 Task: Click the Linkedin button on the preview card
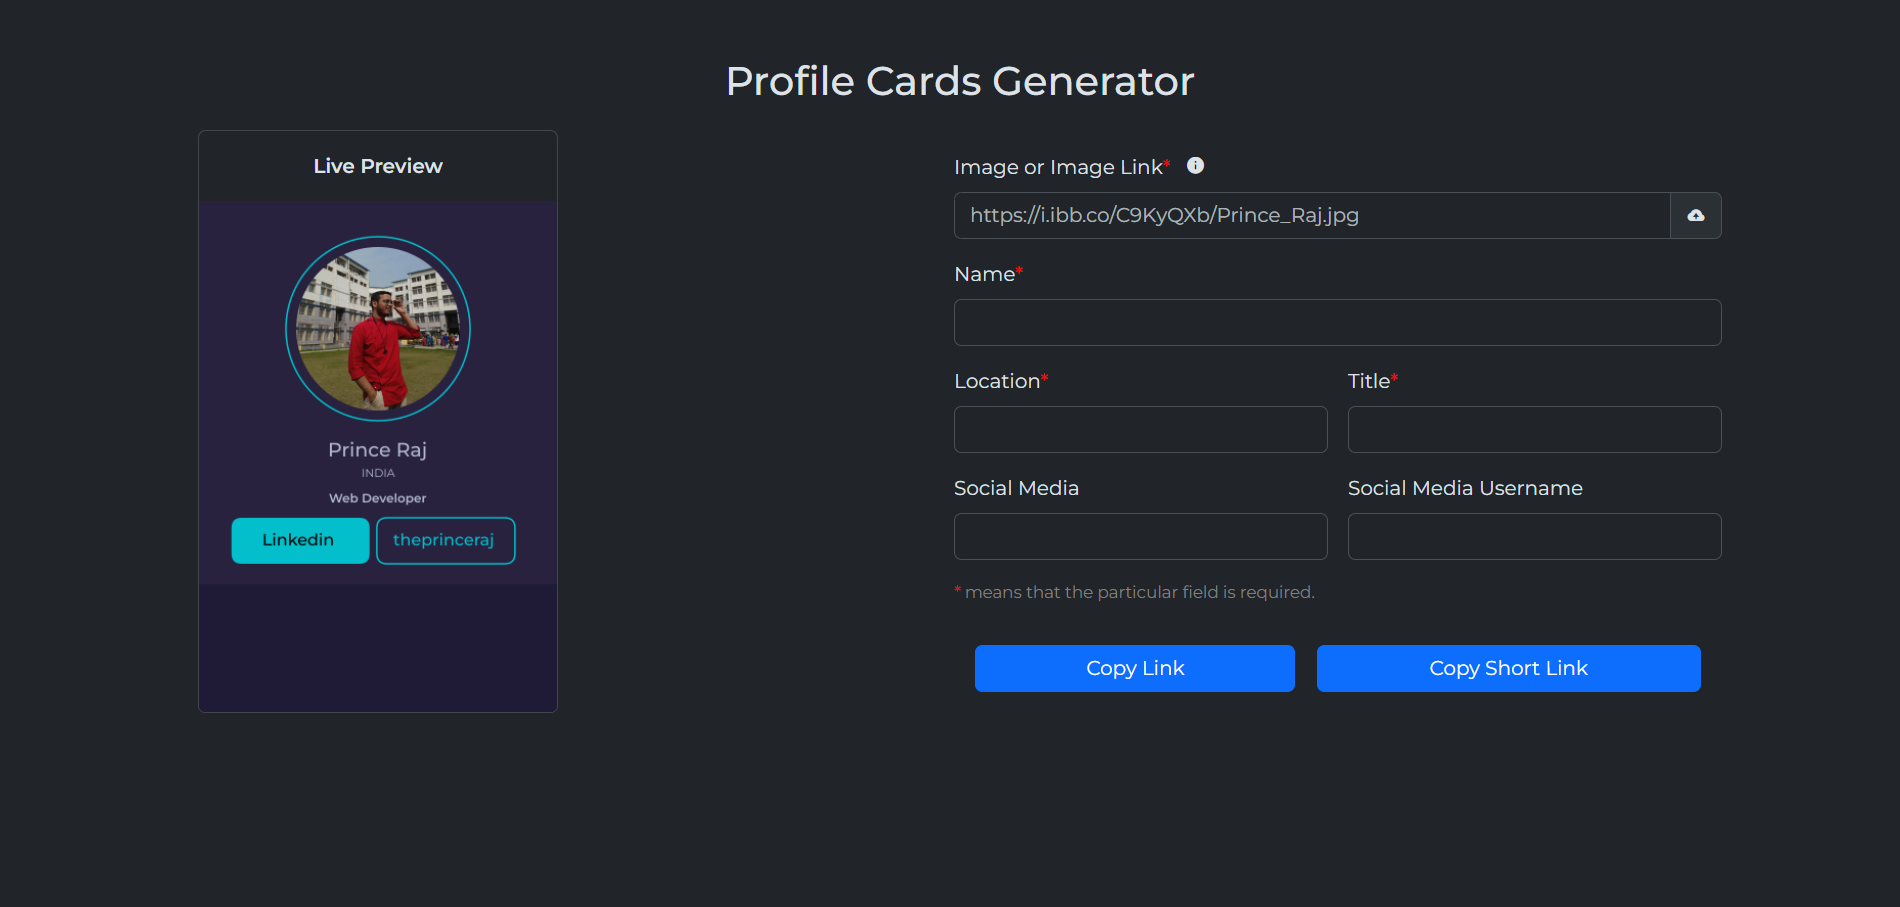coord(299,540)
